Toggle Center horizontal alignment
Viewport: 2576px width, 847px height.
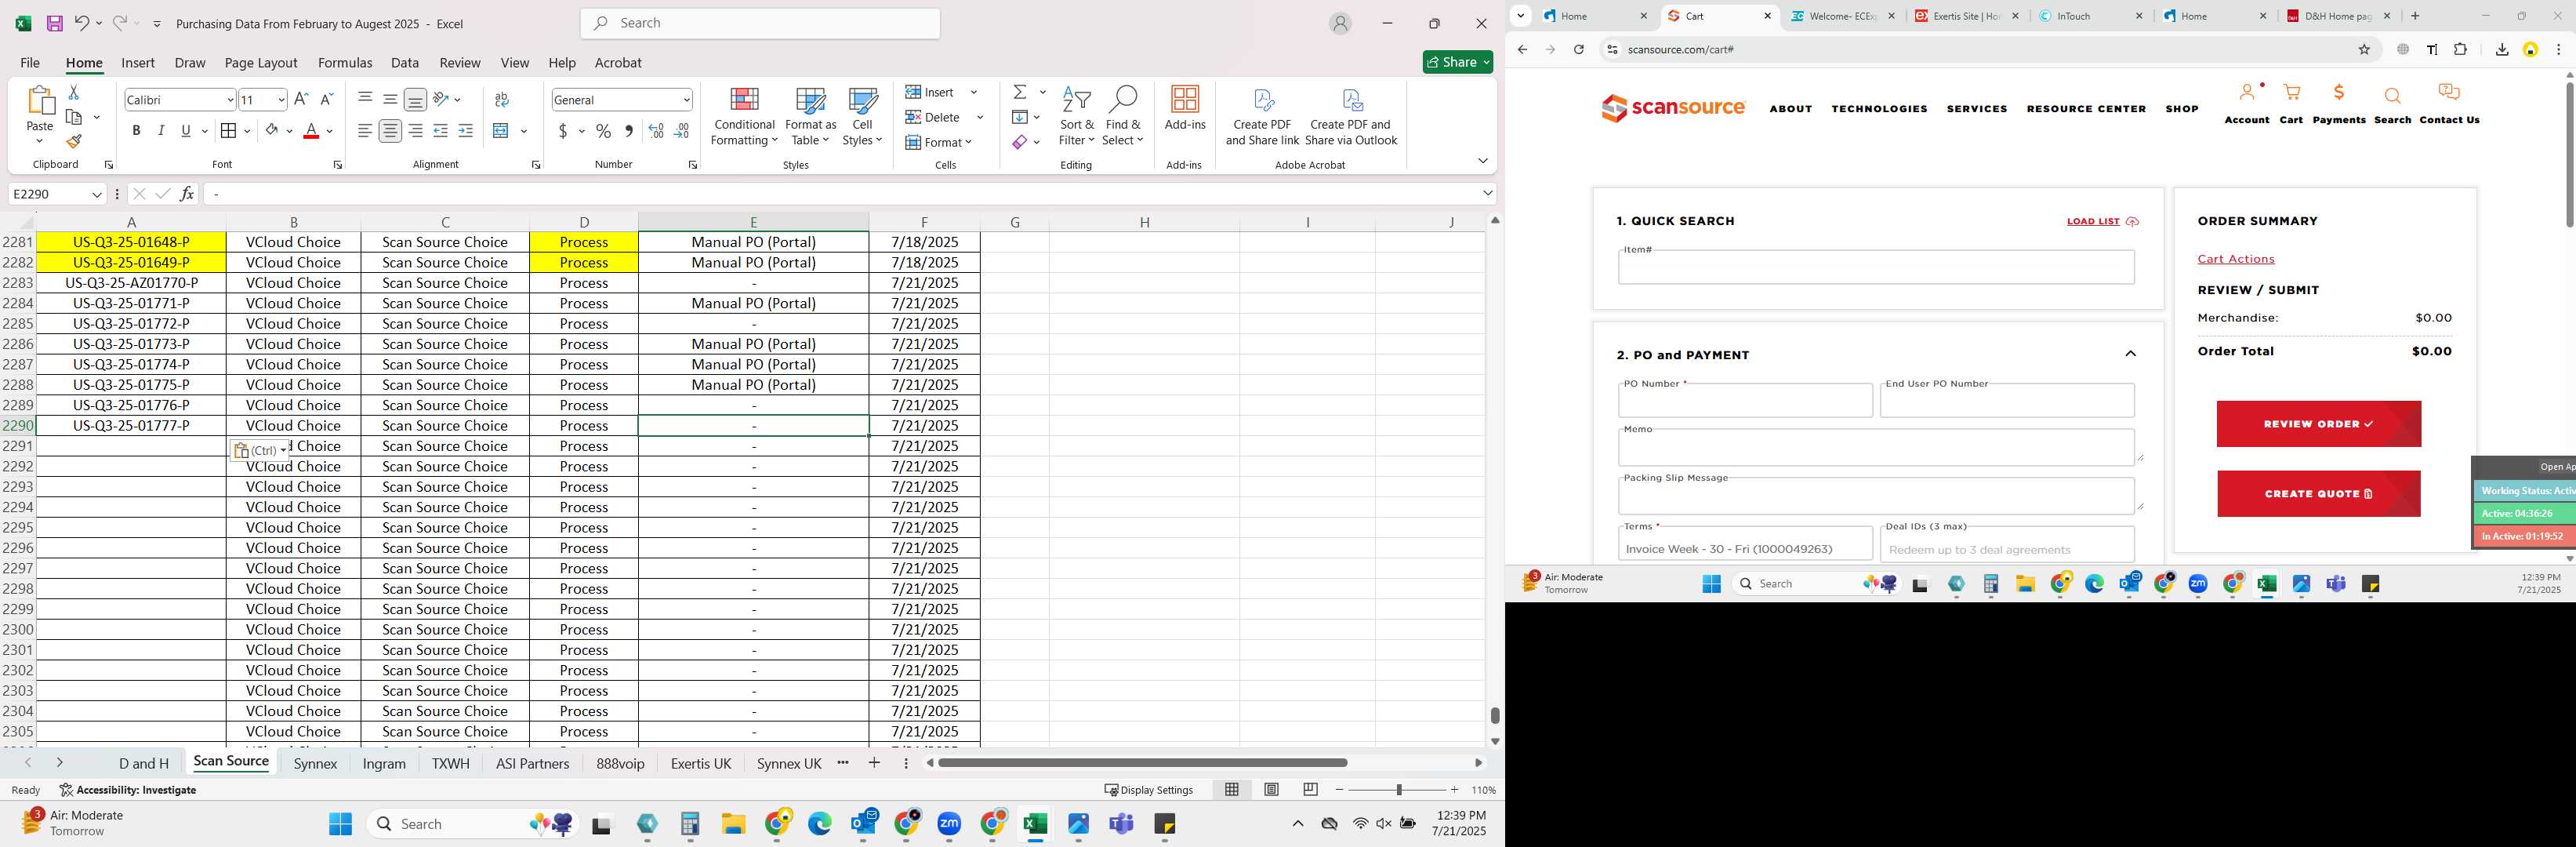pos(390,131)
